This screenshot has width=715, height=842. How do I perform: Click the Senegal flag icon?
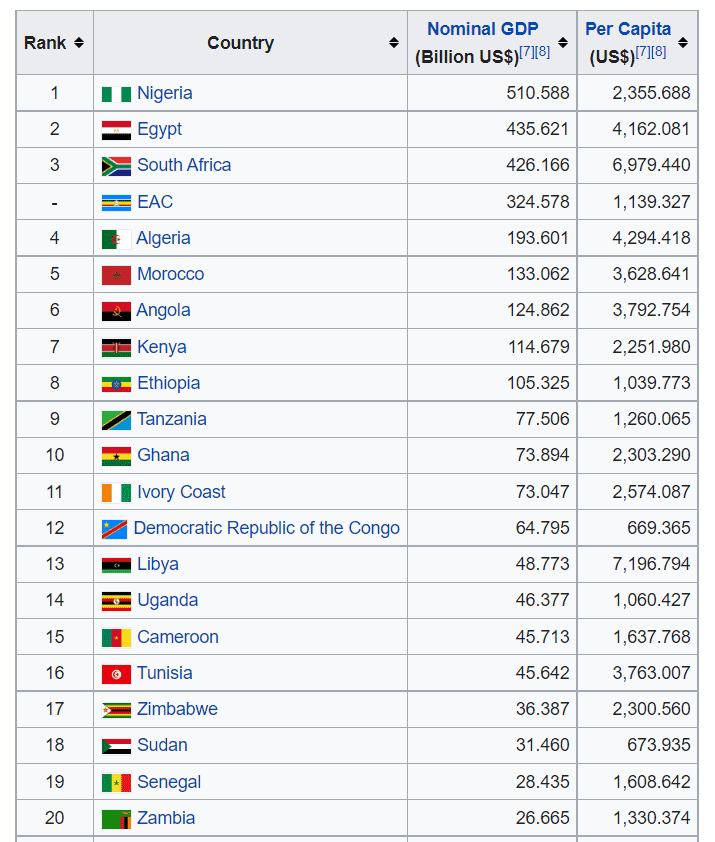[116, 783]
